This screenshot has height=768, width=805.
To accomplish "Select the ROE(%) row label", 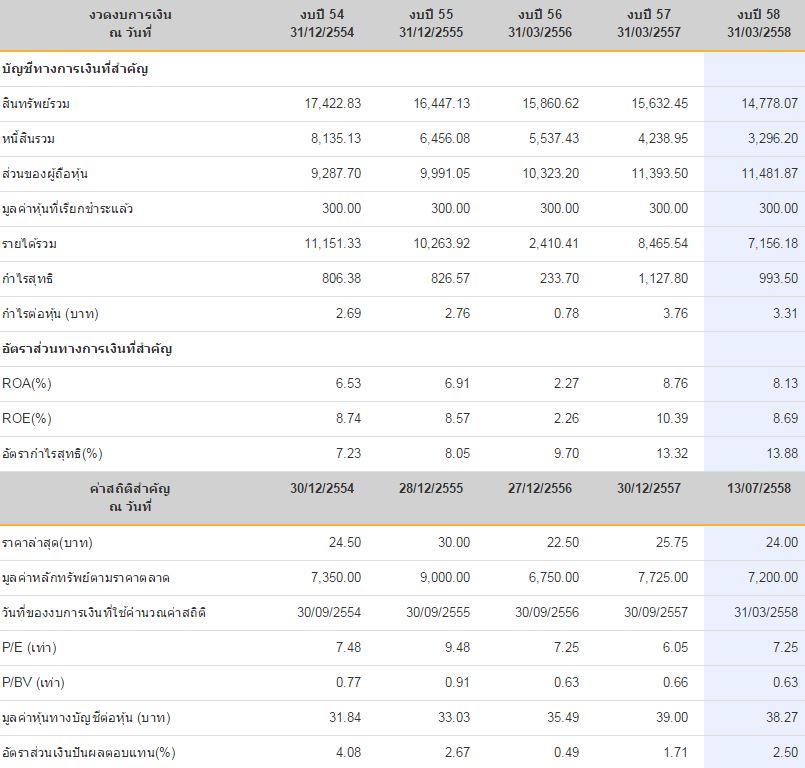I will [27, 418].
